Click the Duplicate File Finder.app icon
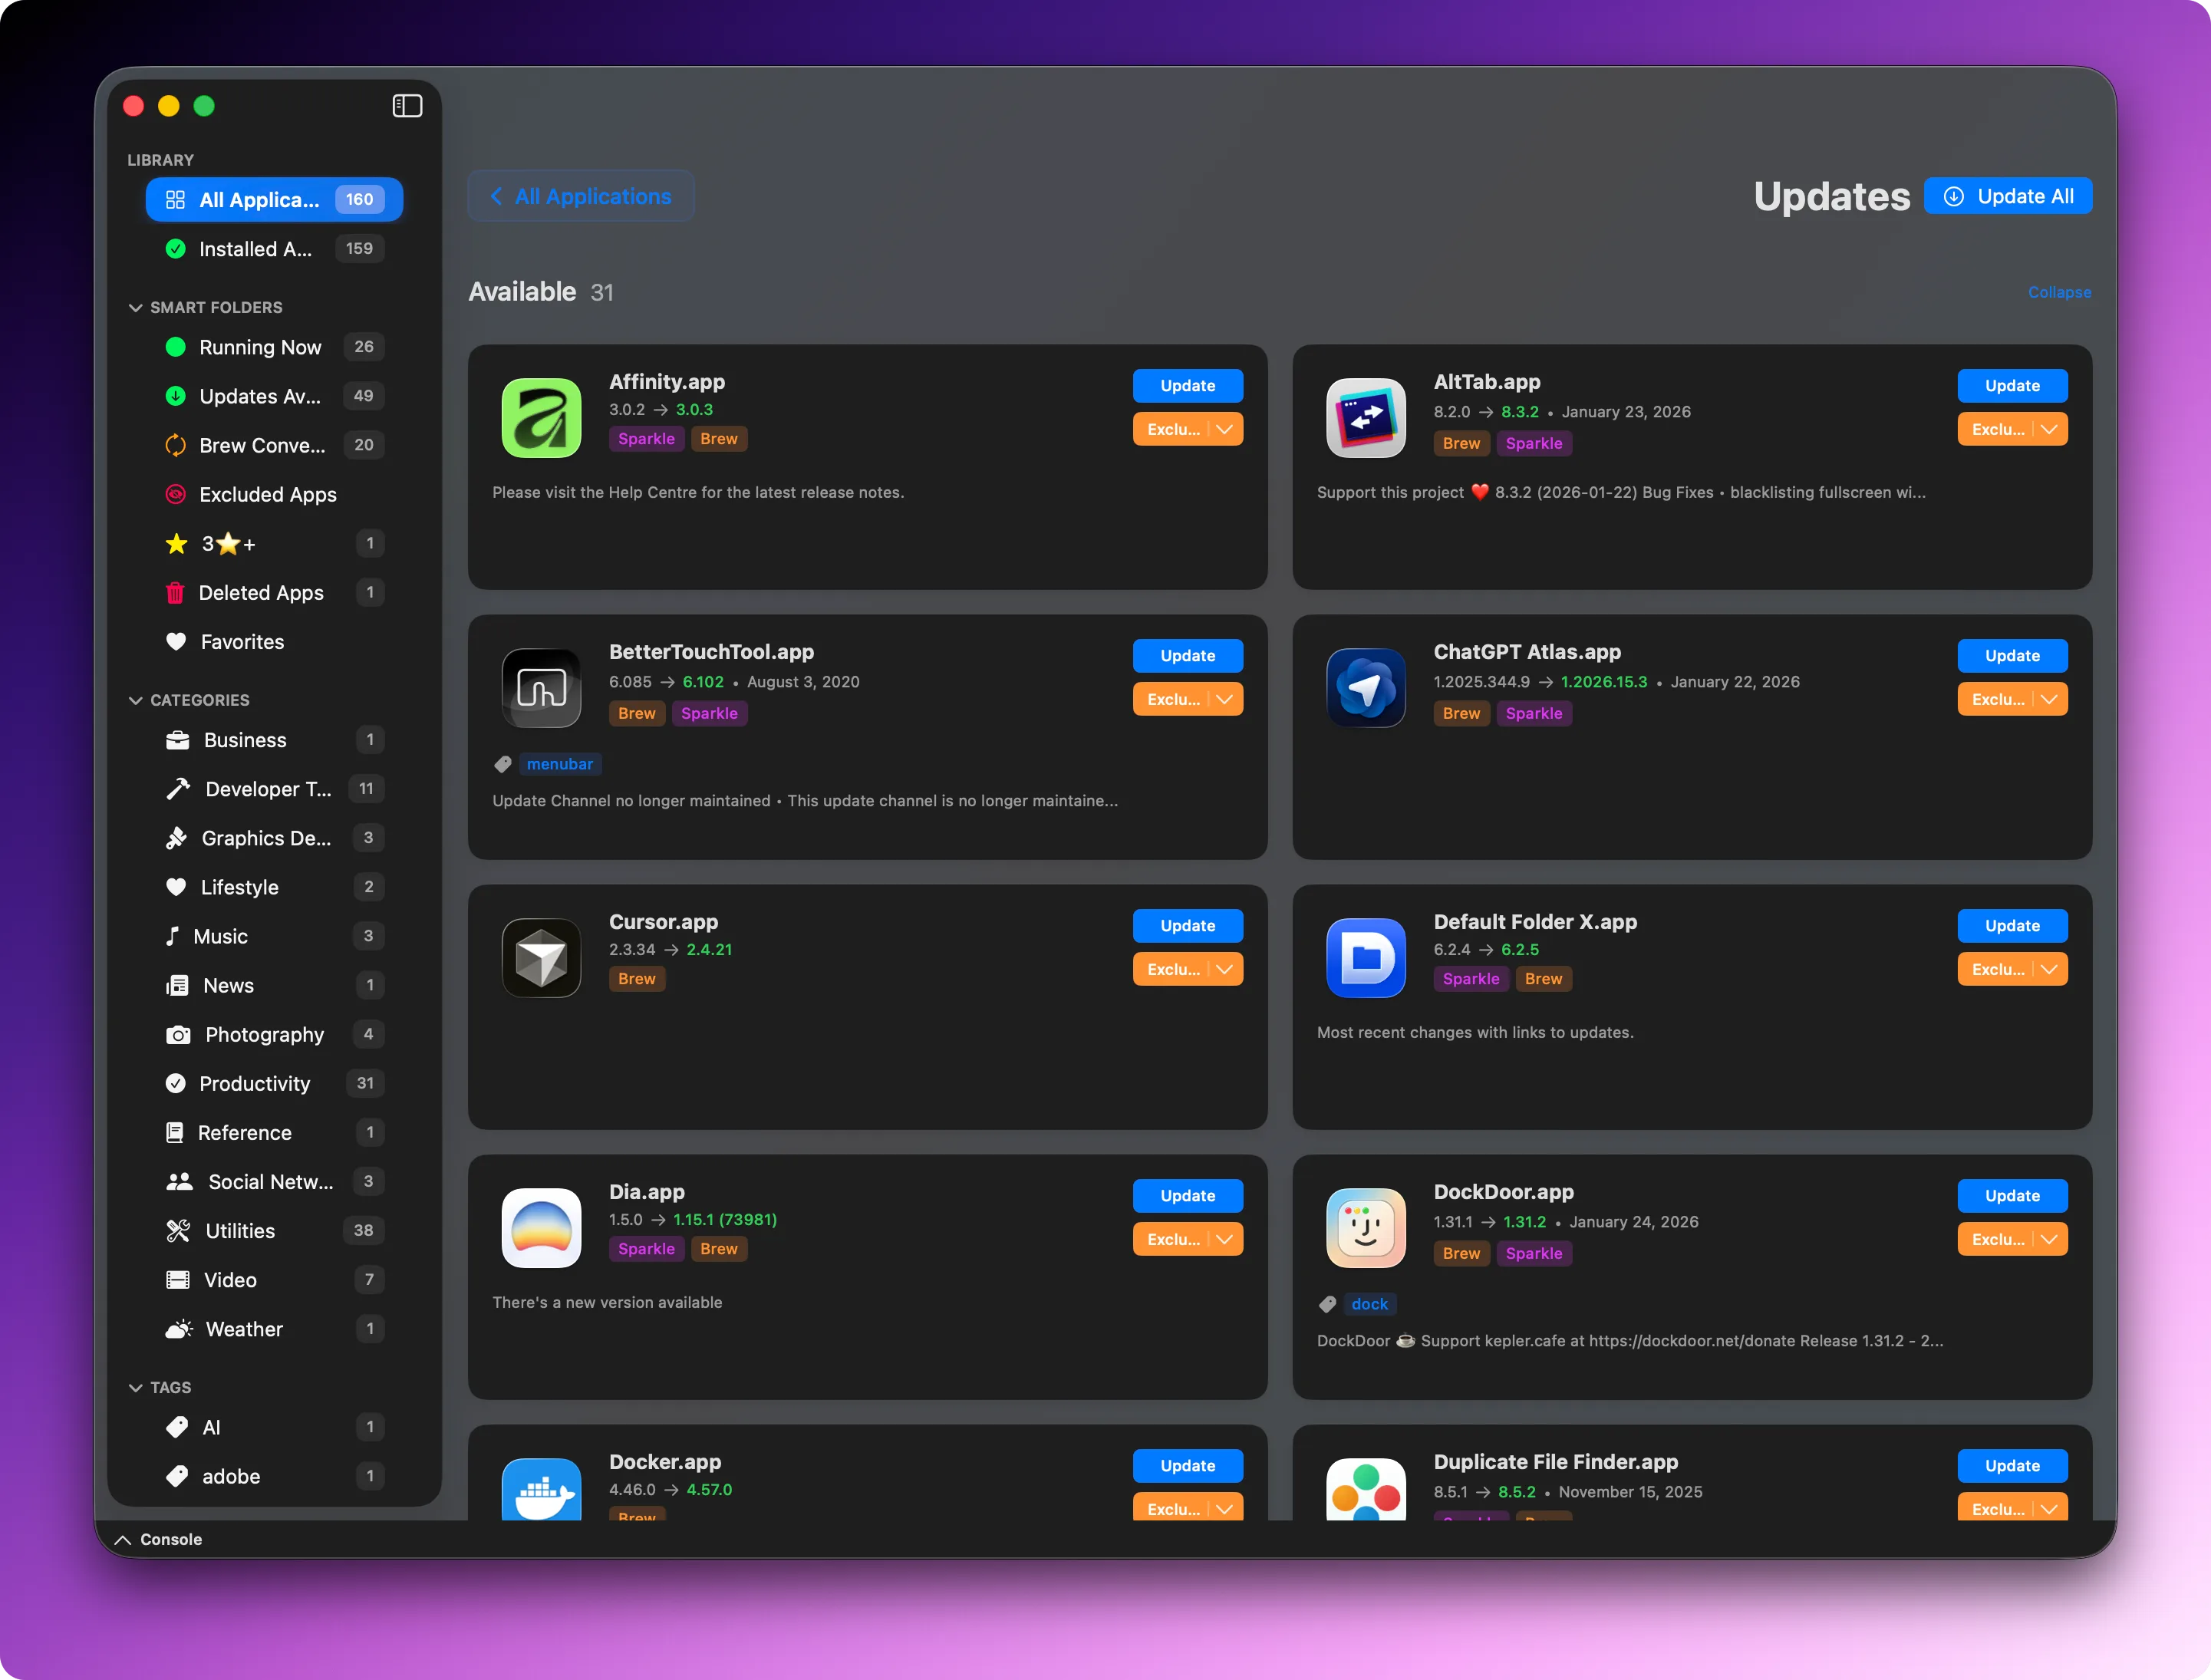Viewport: 2211px width, 1680px height. click(x=1365, y=1490)
